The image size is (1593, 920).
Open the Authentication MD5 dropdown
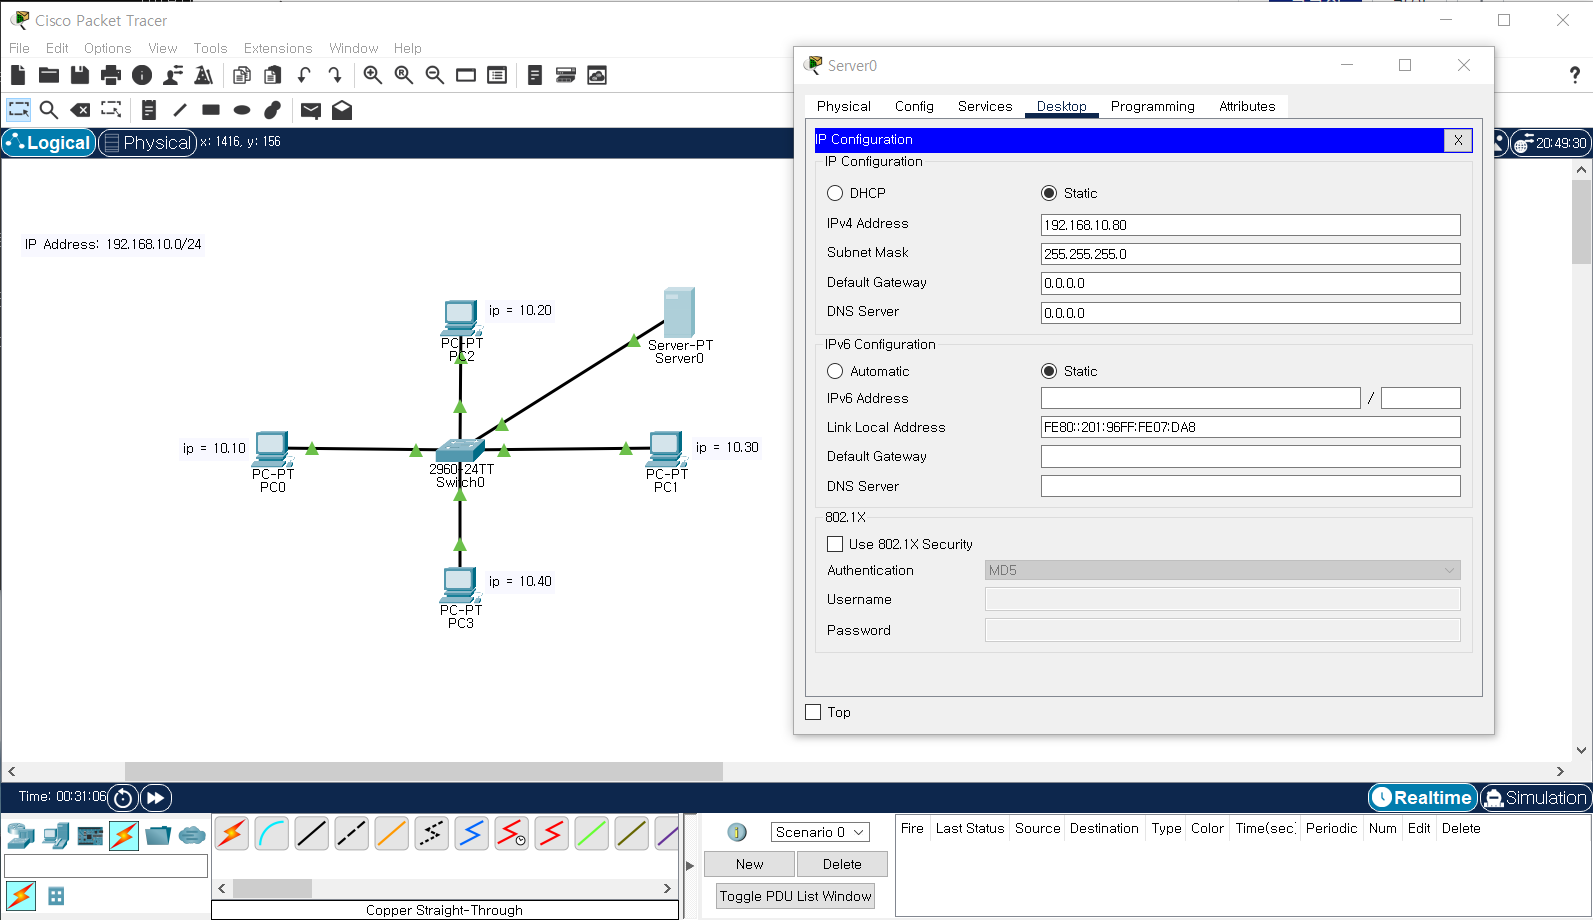(1222, 570)
